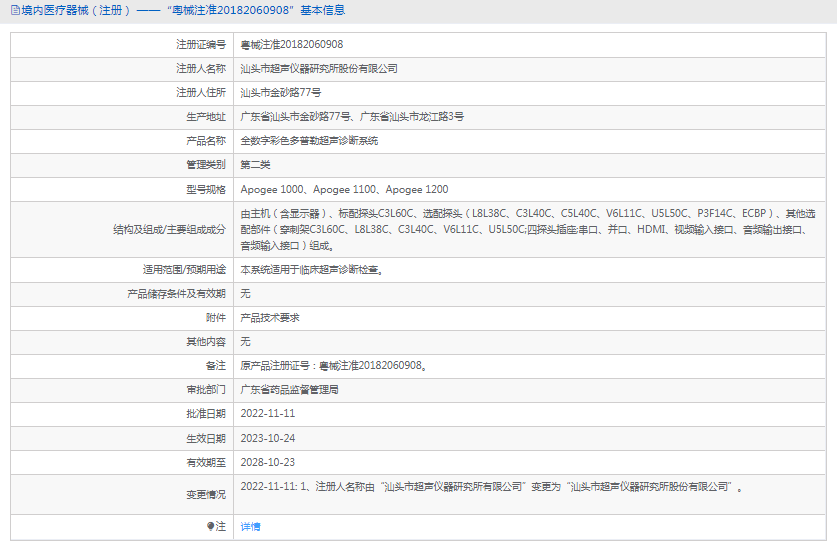The height and width of the screenshot is (549, 837).
Task: Click 无 in the 产品储存条件及有效期 row
Action: click(245, 294)
